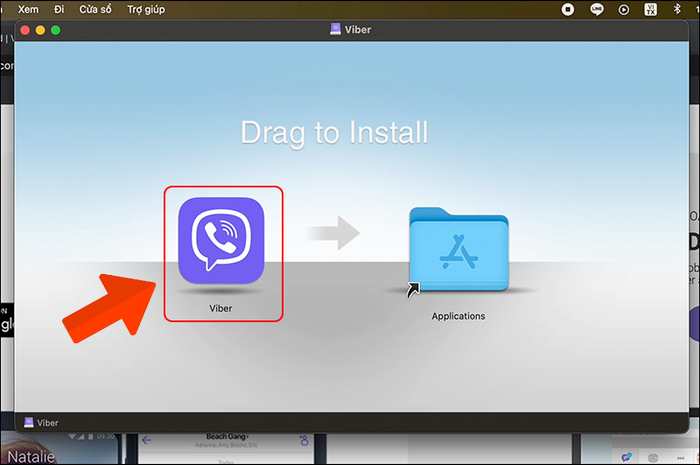The height and width of the screenshot is (465, 700).
Task: Click the Applications folder label
Action: click(x=458, y=316)
